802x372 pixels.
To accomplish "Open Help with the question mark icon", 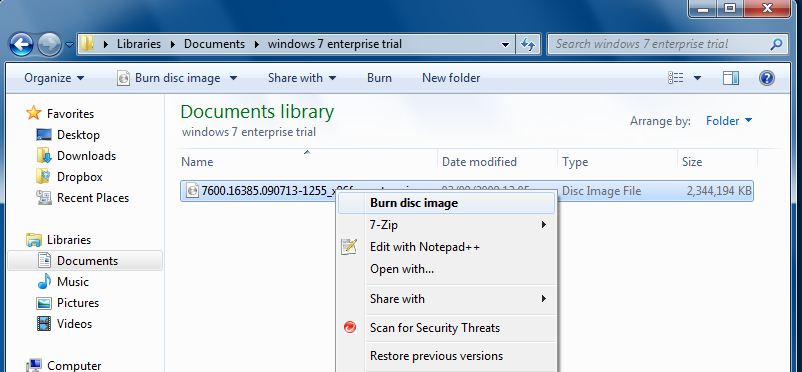I will click(767, 78).
